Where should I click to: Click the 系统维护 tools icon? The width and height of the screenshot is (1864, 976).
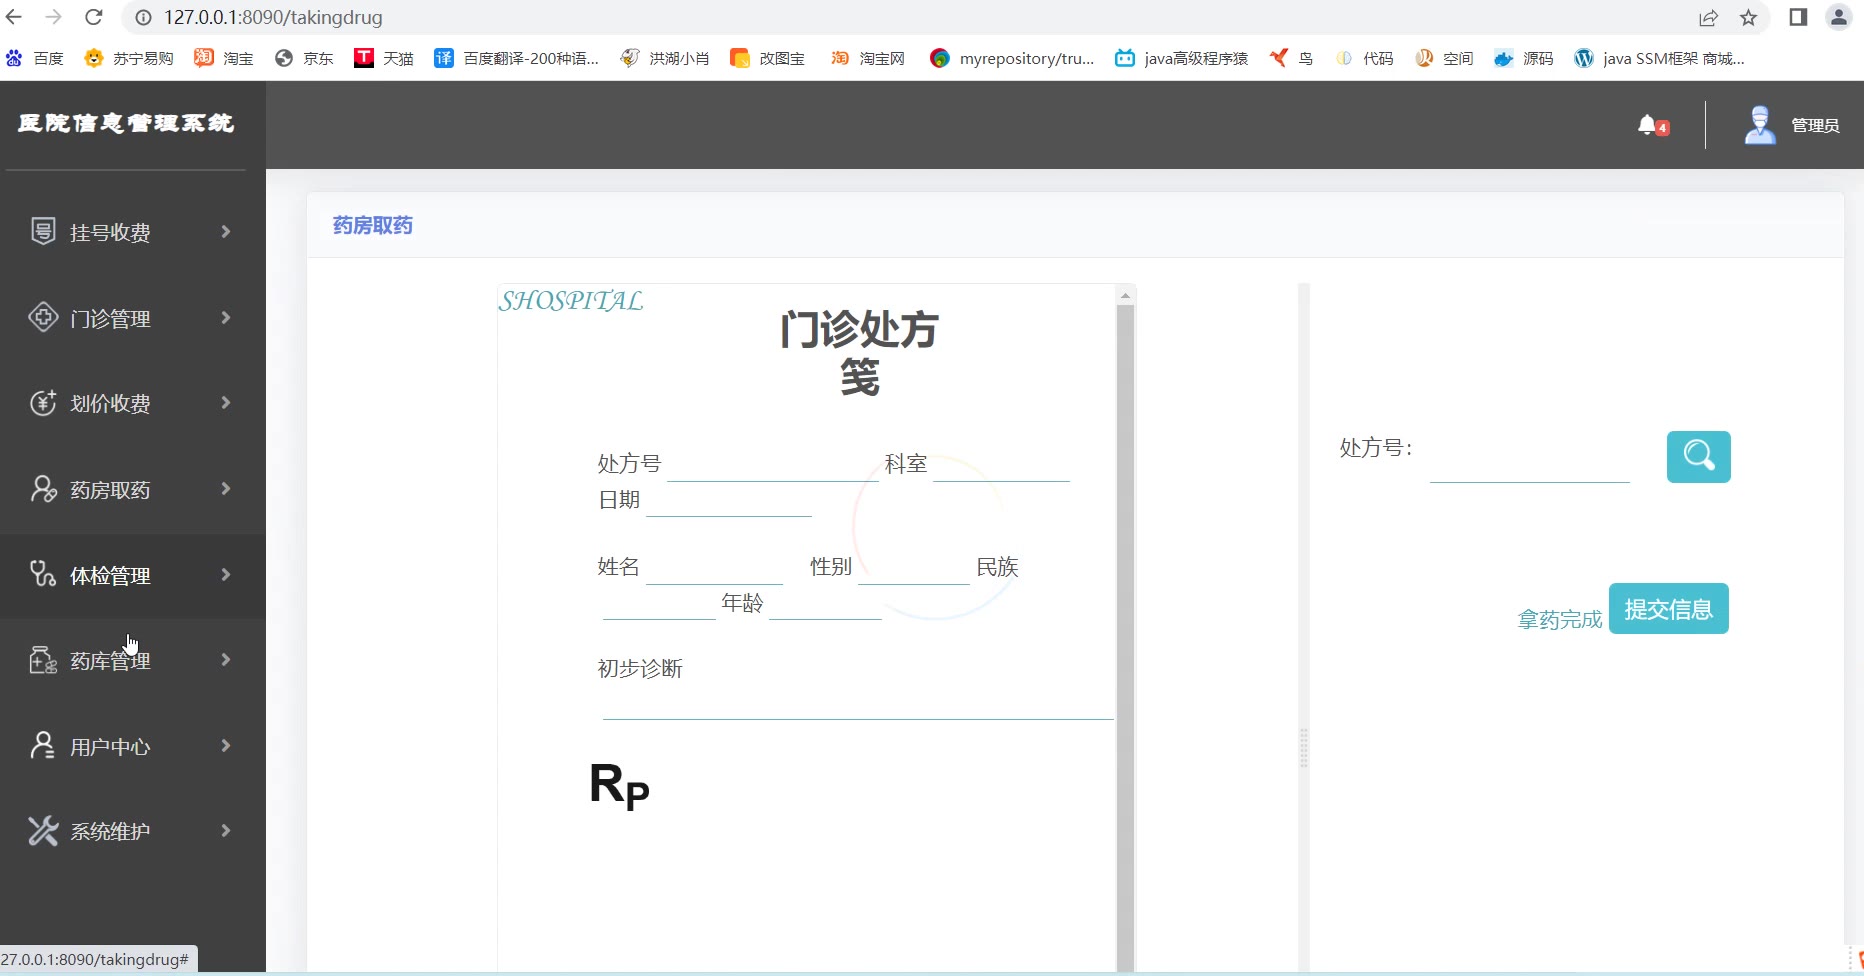pyautogui.click(x=43, y=831)
